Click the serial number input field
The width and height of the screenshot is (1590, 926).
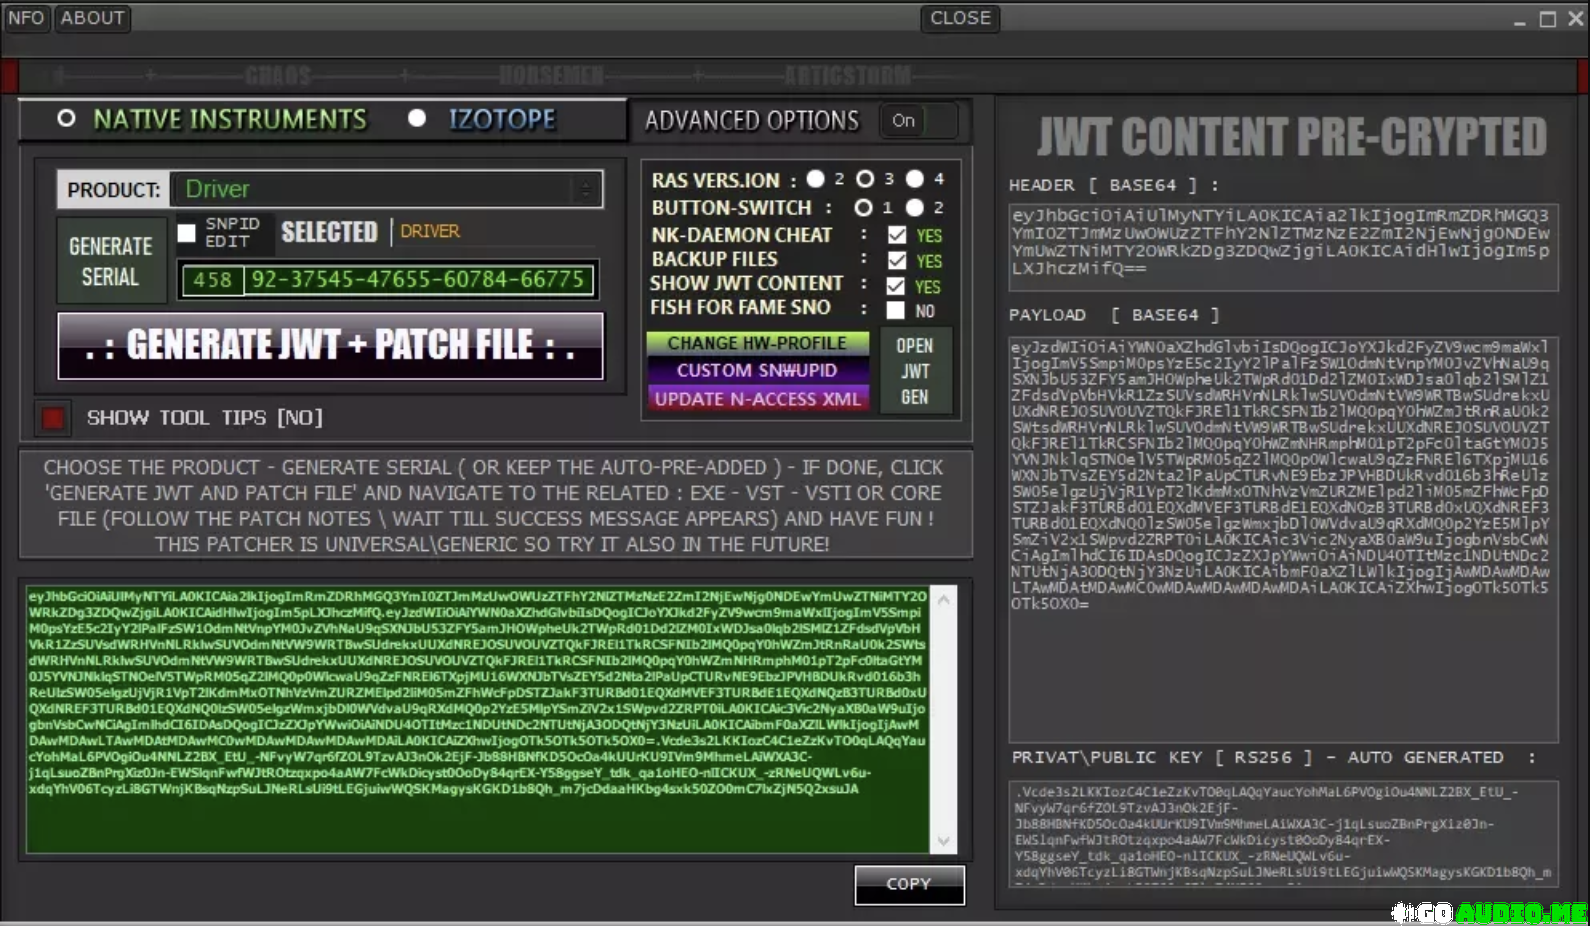click(417, 280)
